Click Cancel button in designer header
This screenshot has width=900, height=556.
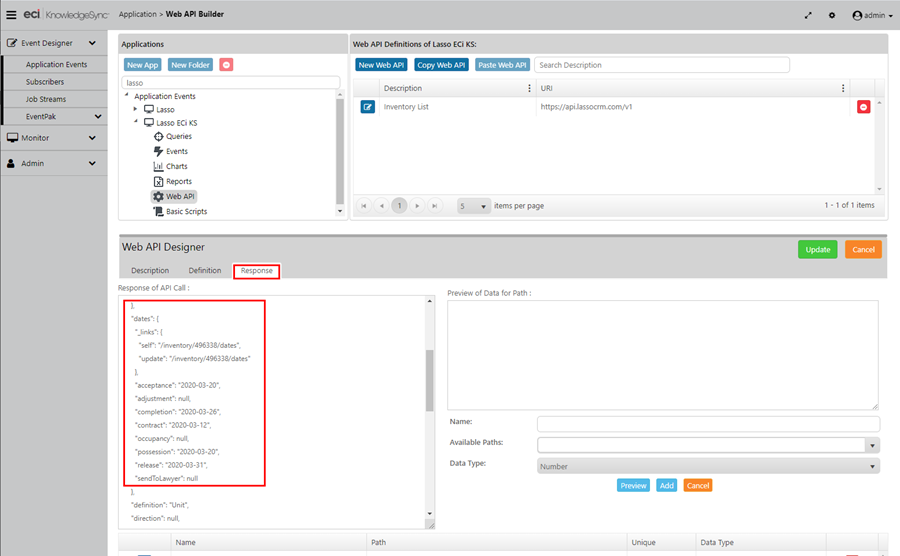pos(863,250)
